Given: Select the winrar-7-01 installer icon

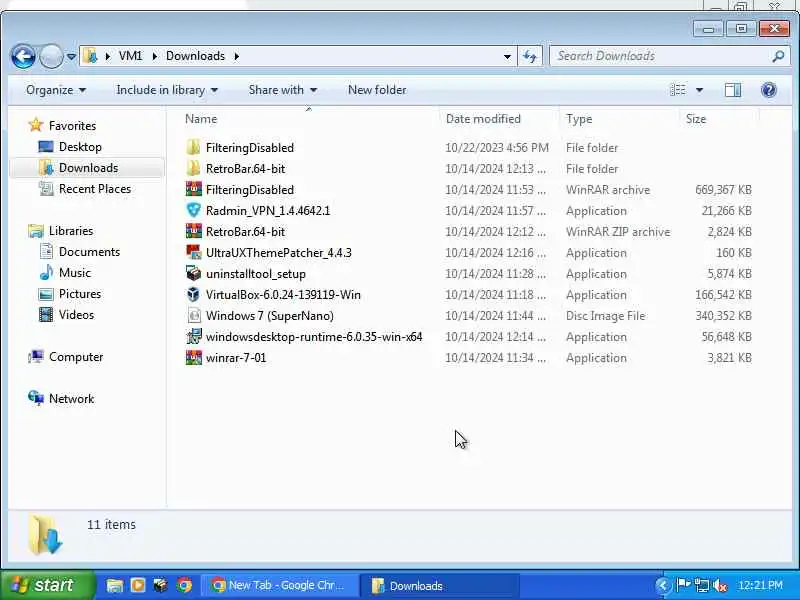Looking at the screenshot, I should (x=193, y=357).
